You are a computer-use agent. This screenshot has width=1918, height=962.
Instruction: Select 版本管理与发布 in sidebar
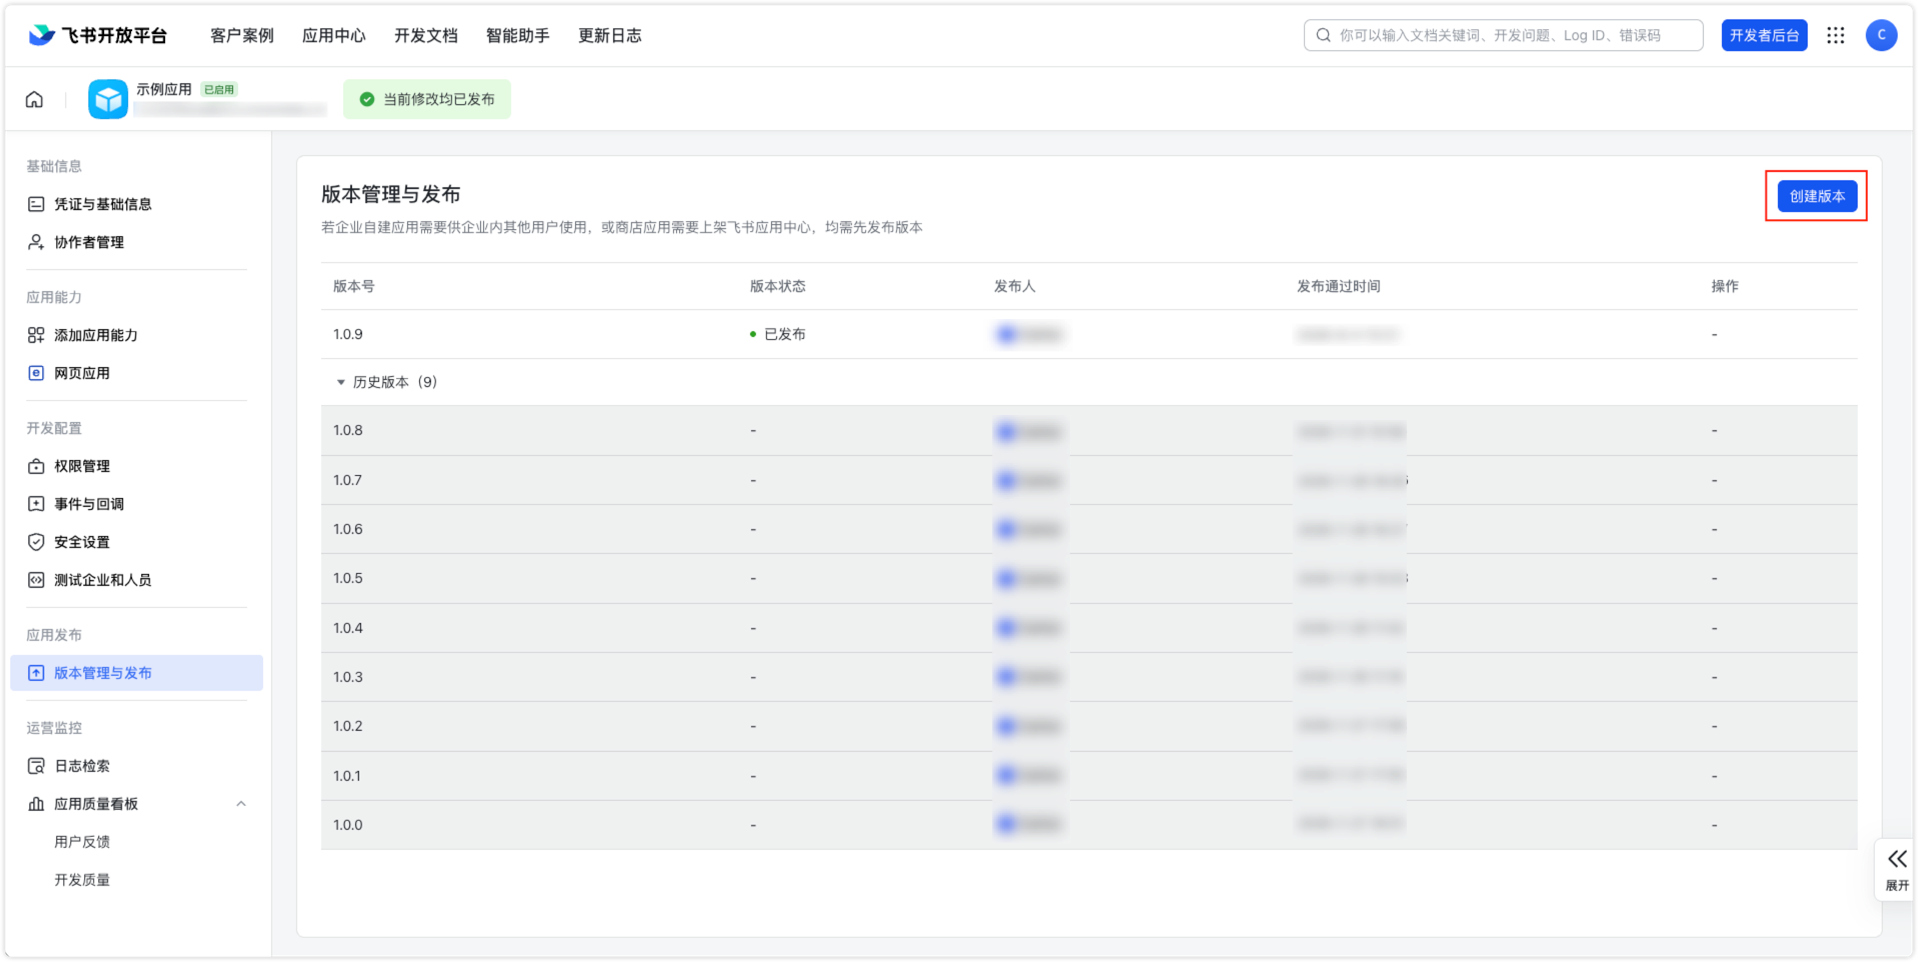136,673
